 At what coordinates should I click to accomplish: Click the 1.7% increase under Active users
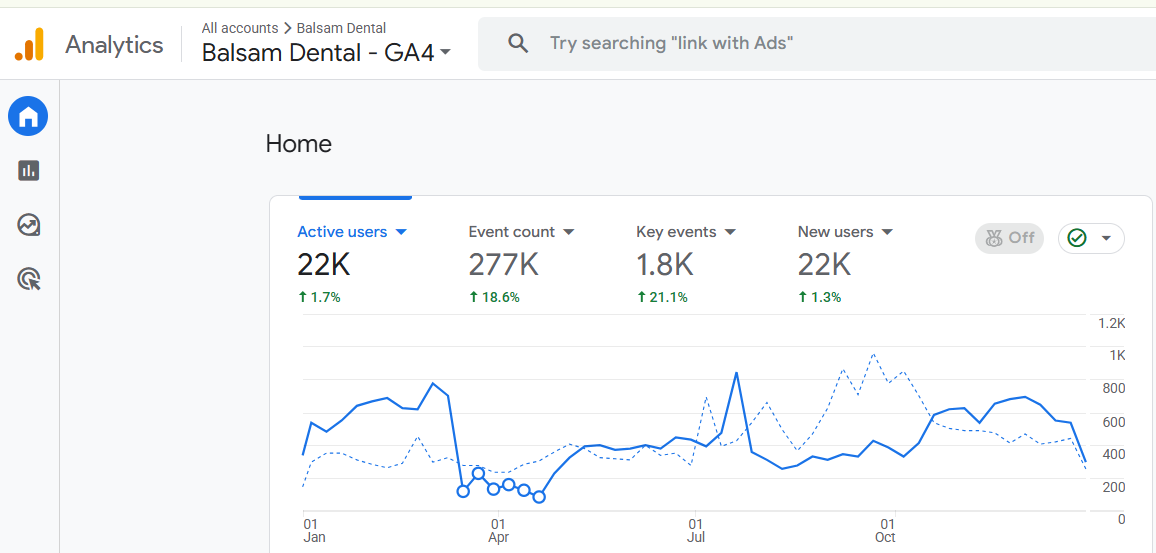319,298
